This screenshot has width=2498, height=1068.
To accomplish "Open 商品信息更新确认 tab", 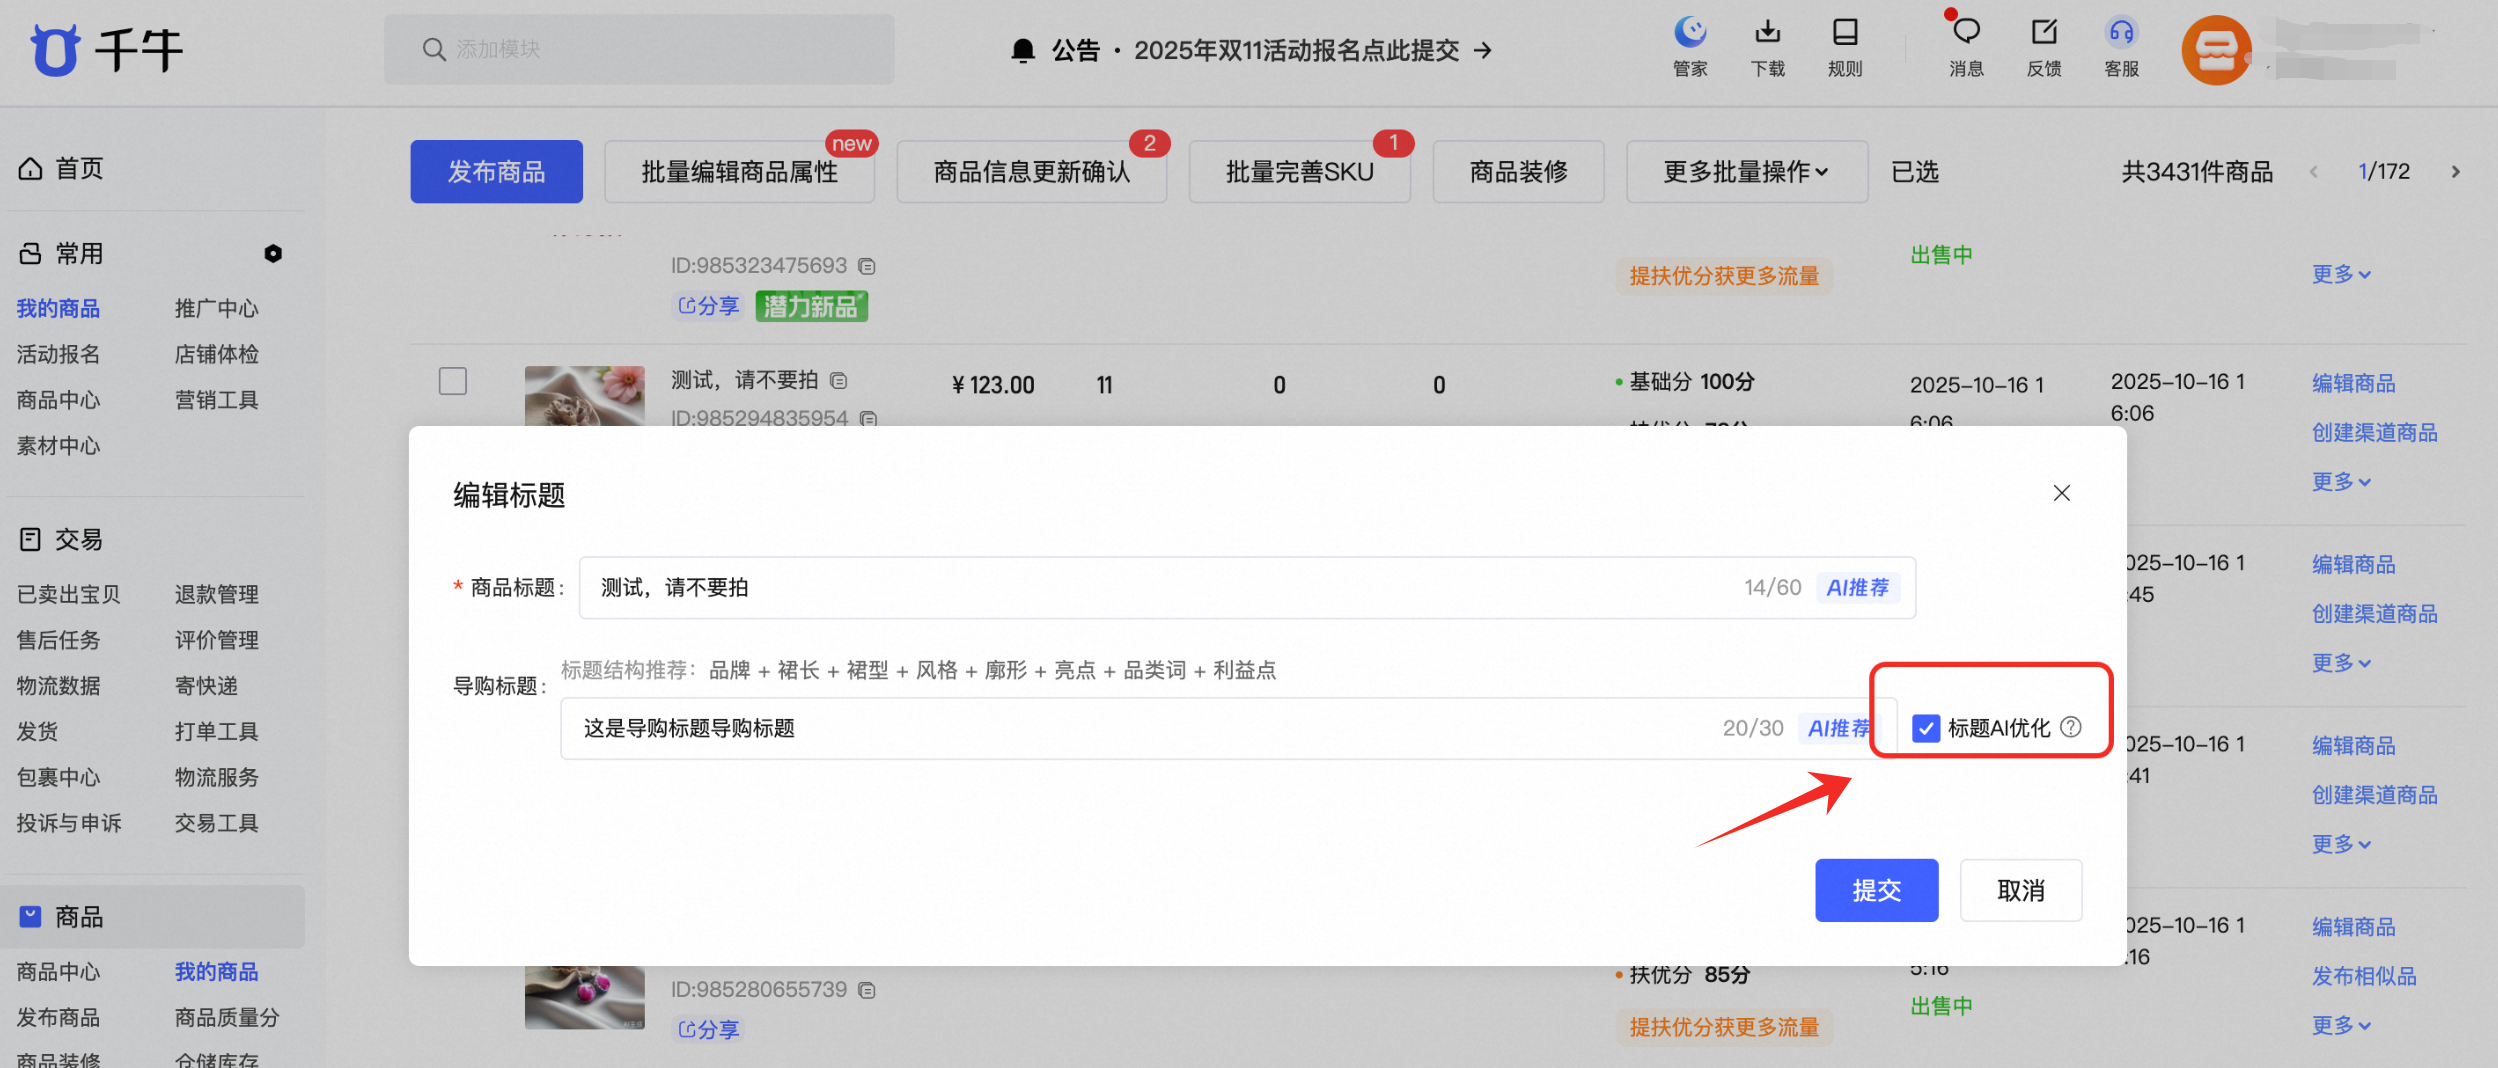I will pos(1031,172).
